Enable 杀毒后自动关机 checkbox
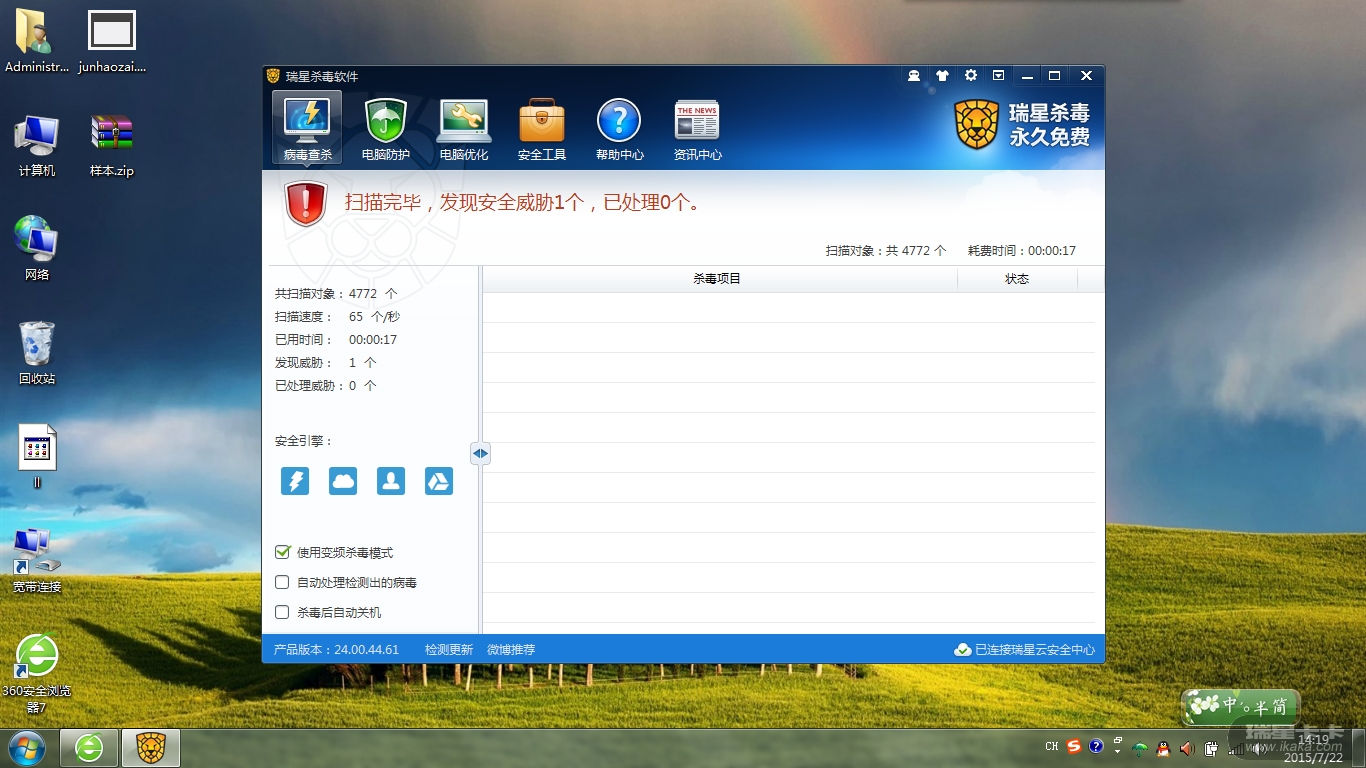 [x=282, y=612]
